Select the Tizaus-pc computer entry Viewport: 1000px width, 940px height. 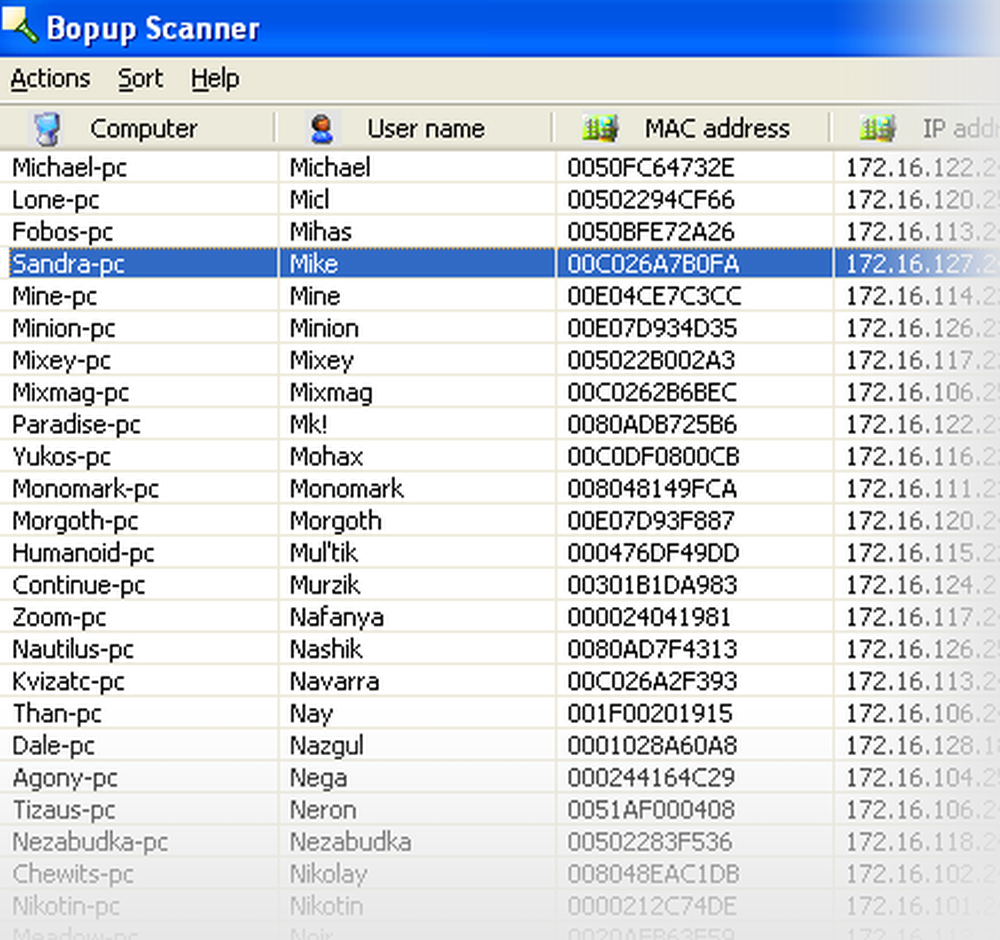click(x=64, y=811)
